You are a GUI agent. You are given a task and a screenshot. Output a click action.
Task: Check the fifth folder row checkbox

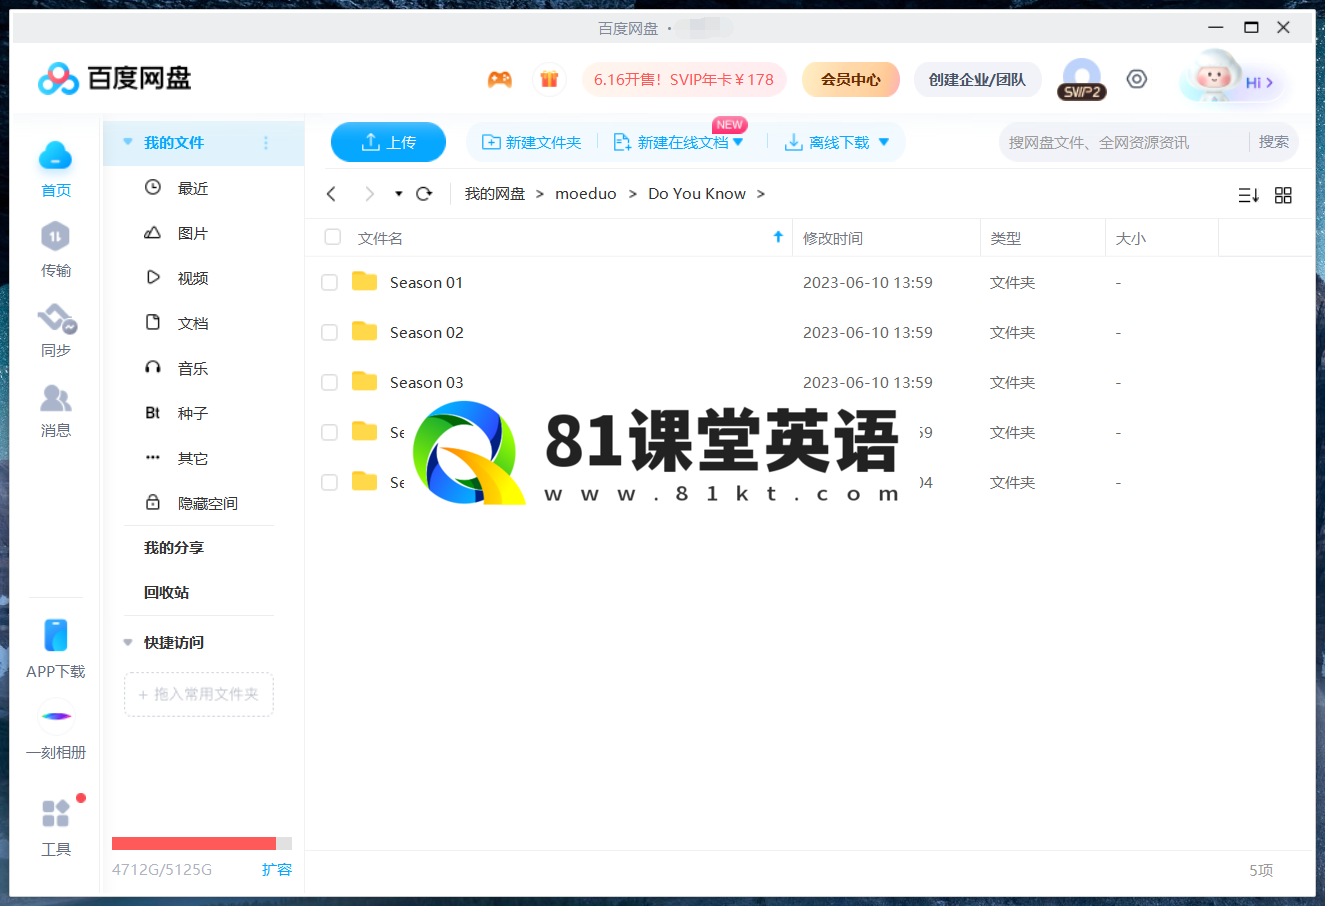(329, 483)
